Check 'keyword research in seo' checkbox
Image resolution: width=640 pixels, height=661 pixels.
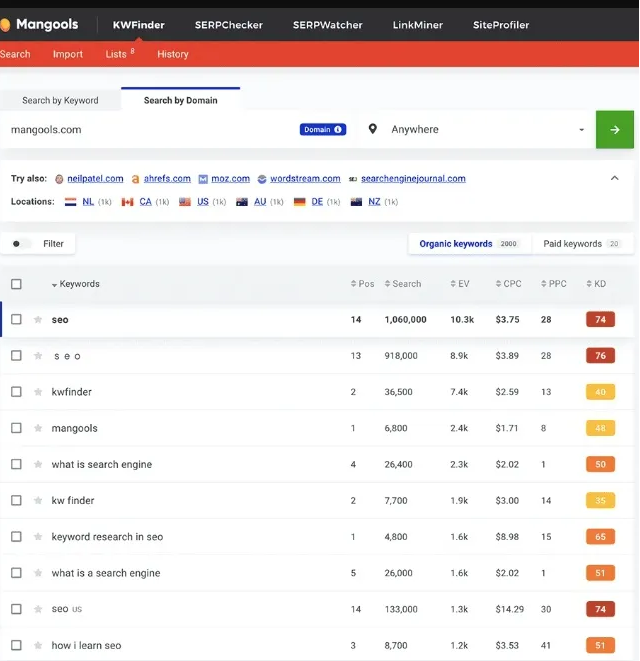click(x=16, y=537)
